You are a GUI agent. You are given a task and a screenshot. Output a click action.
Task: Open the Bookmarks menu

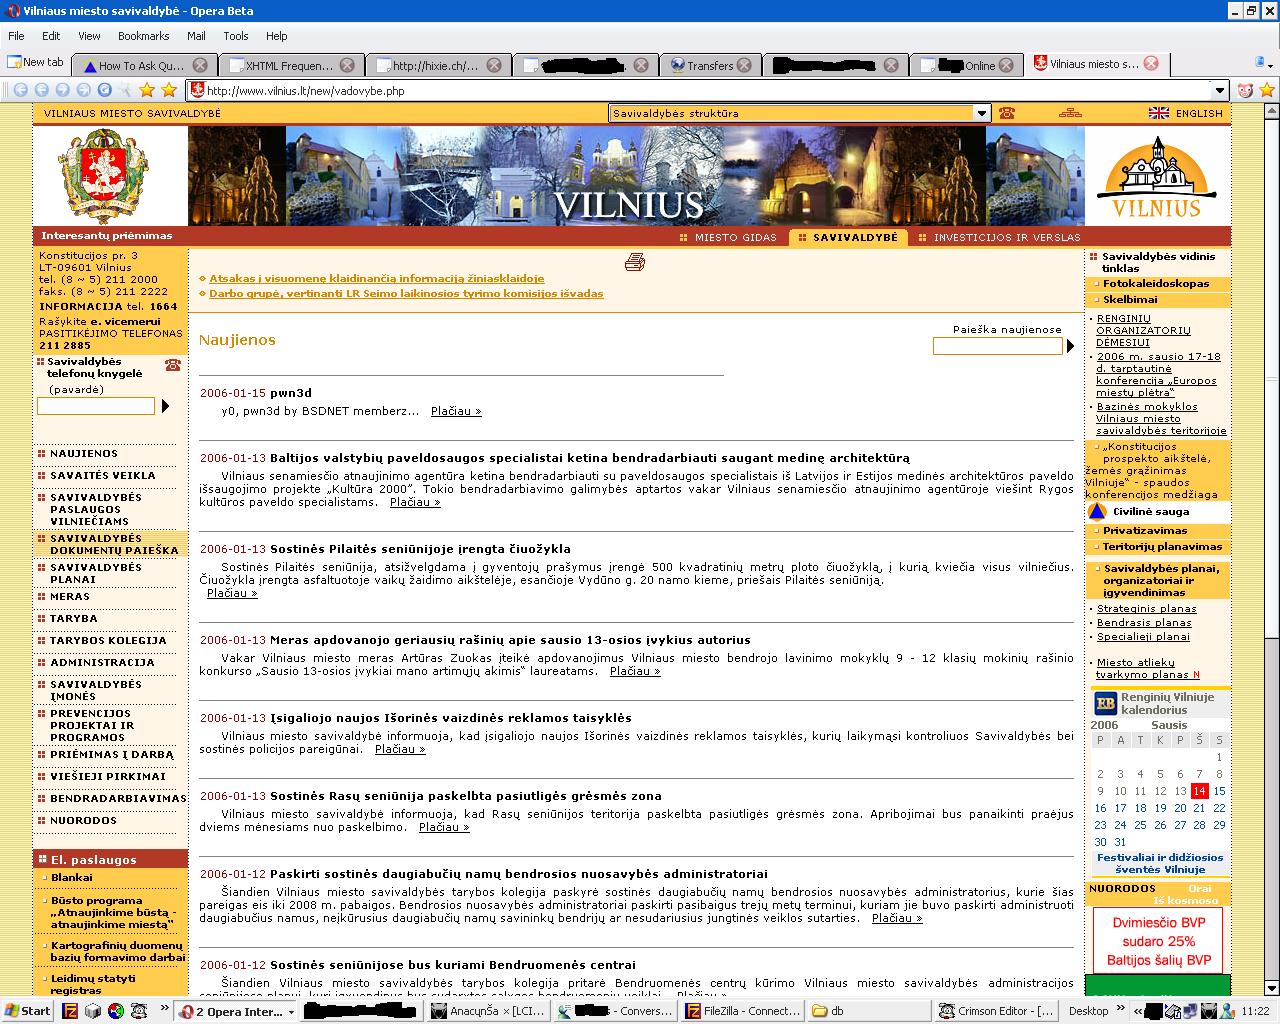coord(143,36)
